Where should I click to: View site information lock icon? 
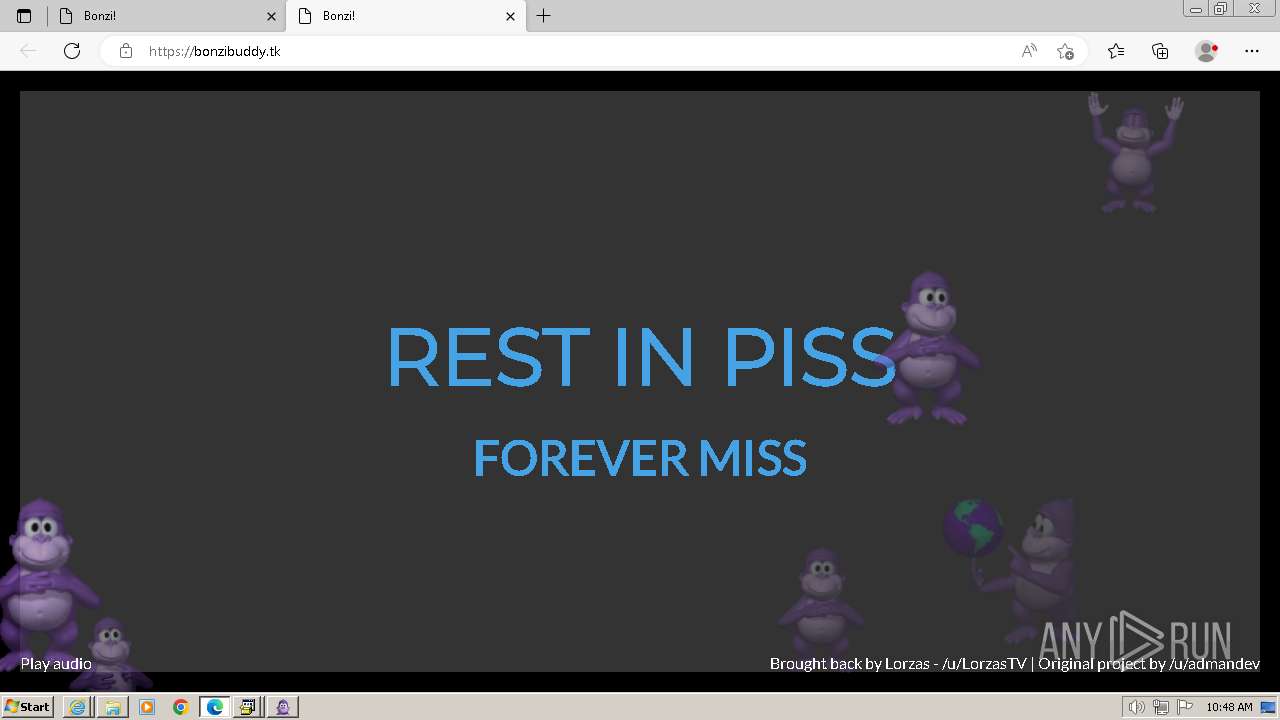click(125, 51)
